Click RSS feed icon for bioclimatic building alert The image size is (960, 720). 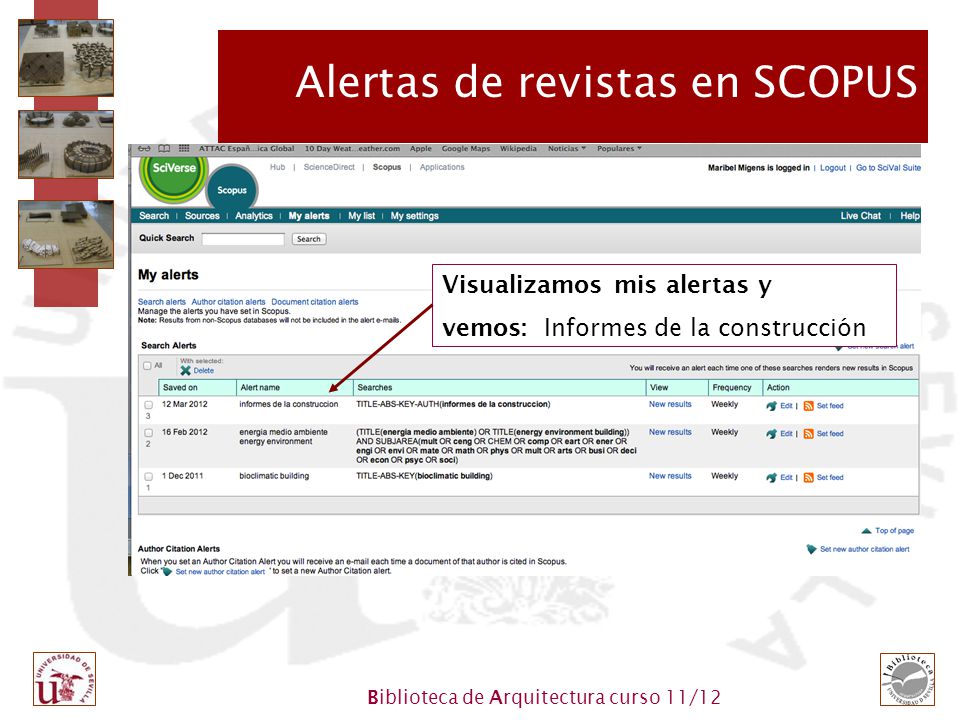point(808,478)
